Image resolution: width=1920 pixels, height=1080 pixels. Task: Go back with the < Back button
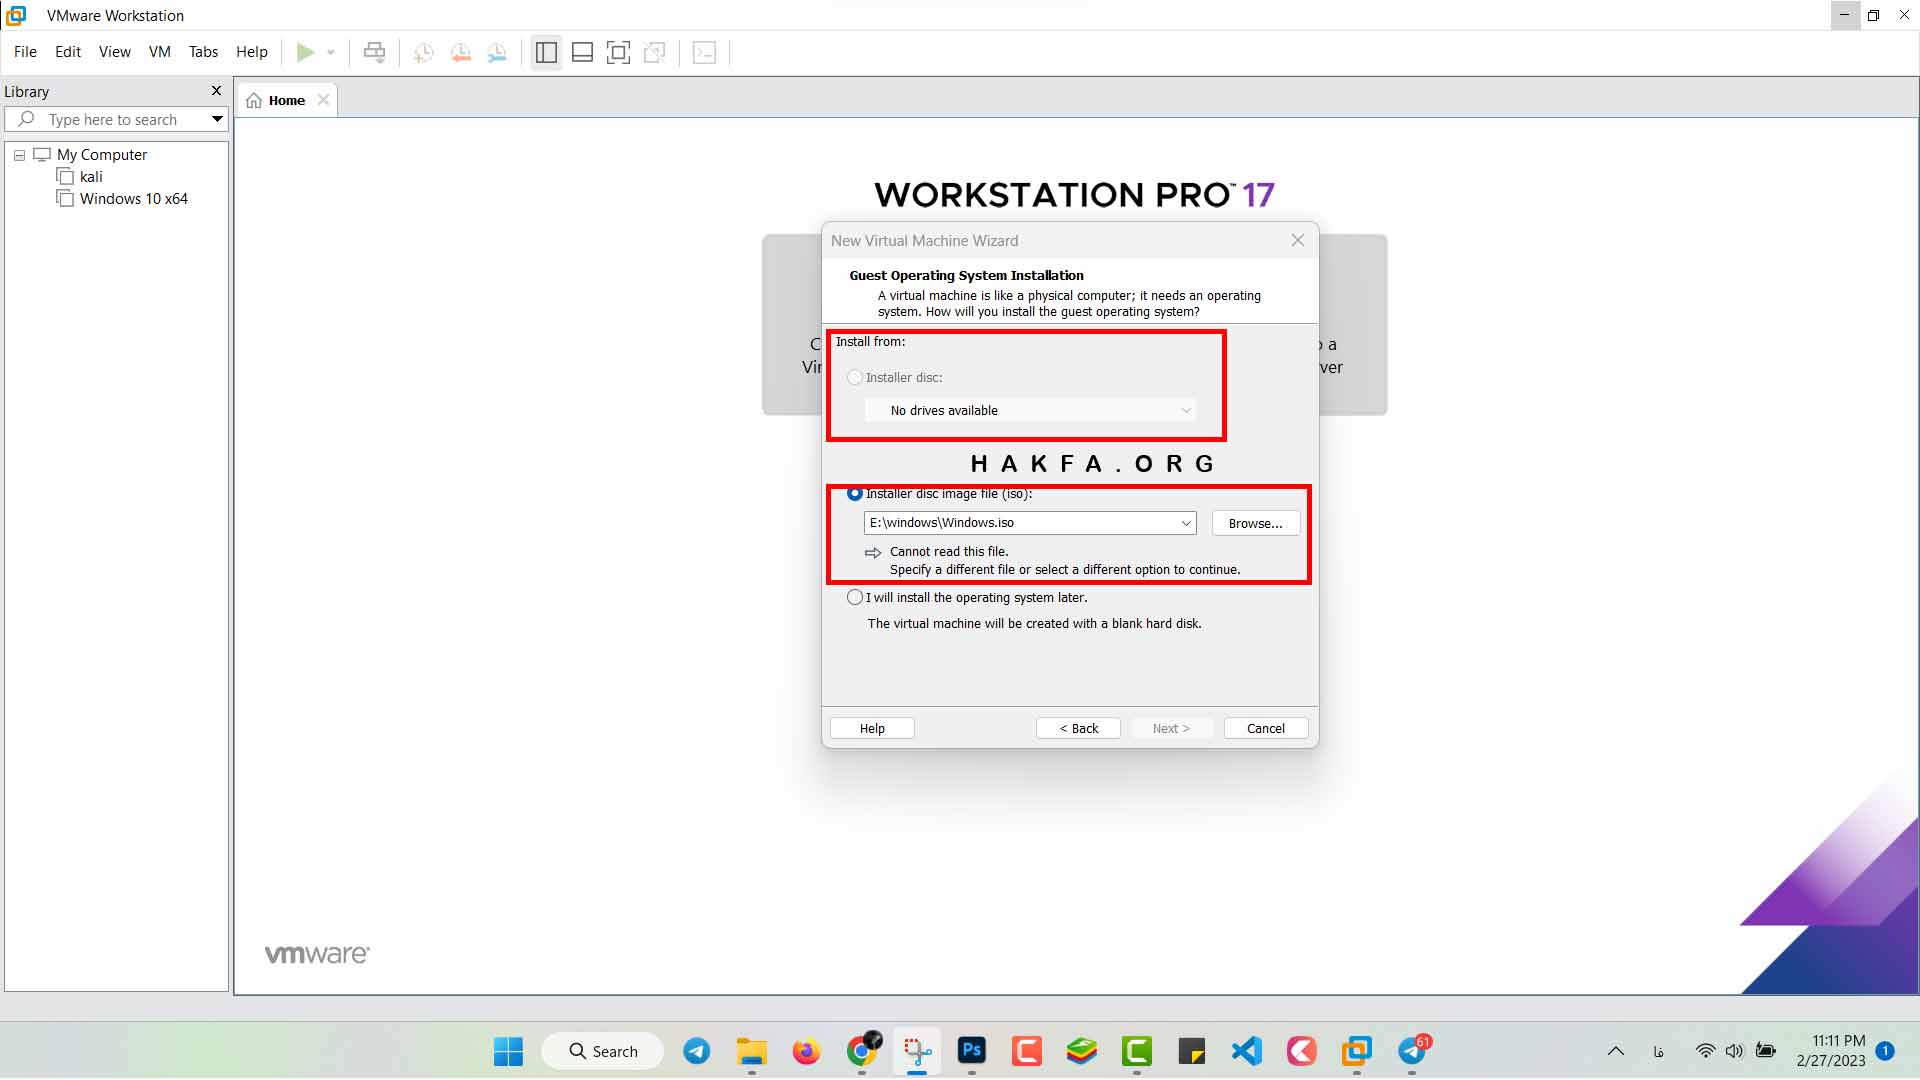point(1078,729)
